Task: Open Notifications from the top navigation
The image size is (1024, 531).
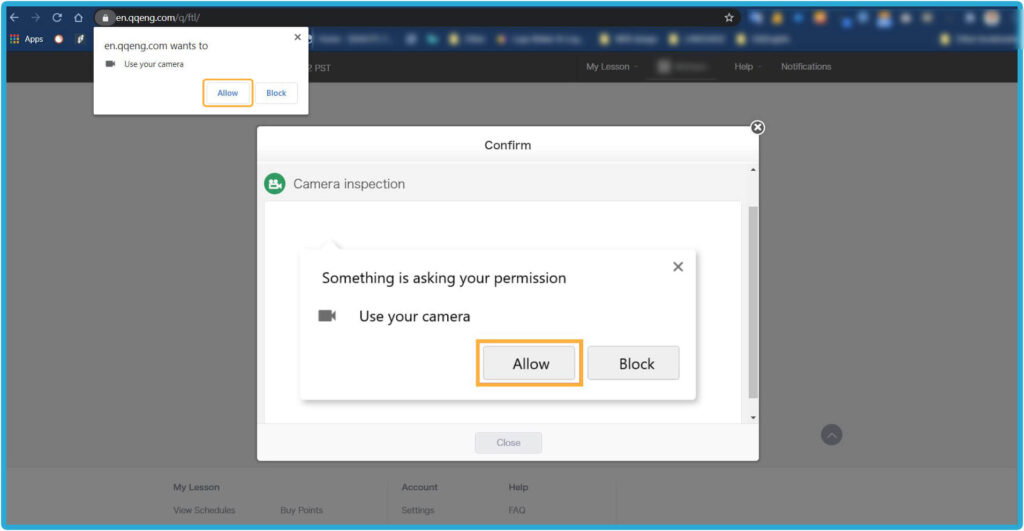Action: pyautogui.click(x=806, y=67)
